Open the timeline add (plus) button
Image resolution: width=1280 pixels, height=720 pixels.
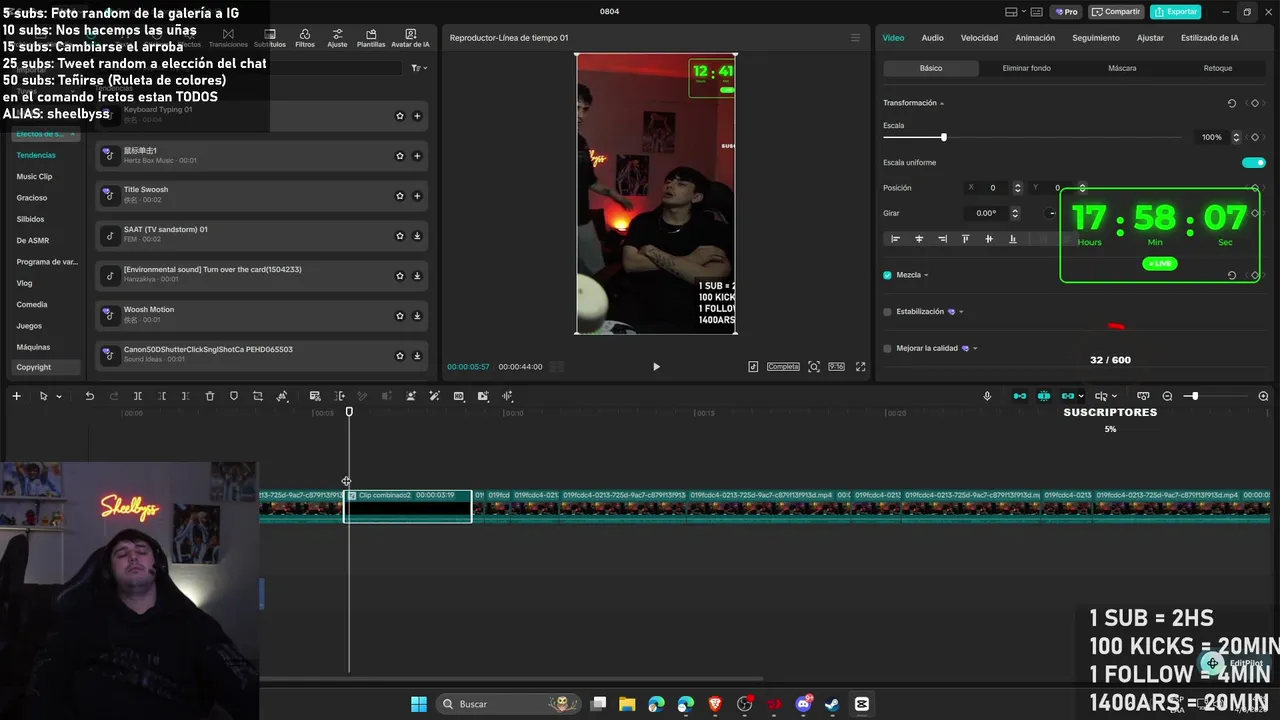pyautogui.click(x=16, y=396)
